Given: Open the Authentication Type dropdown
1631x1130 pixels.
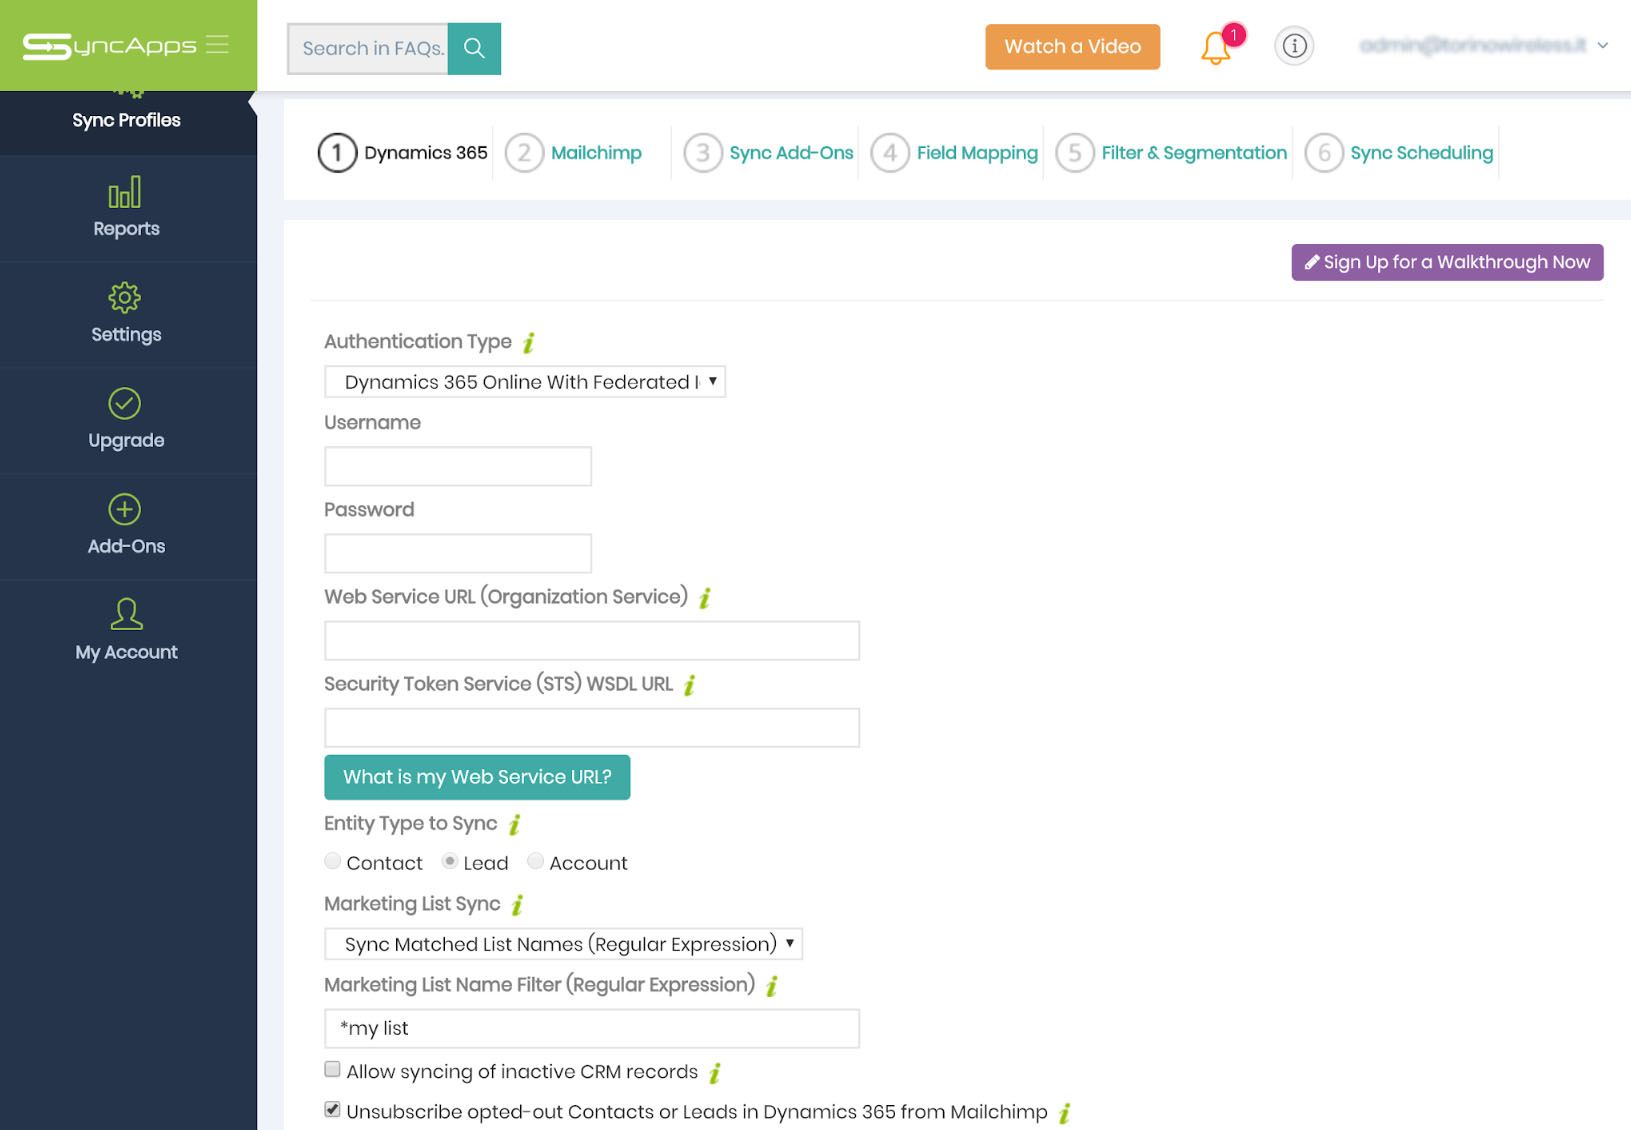Looking at the screenshot, I should tap(525, 382).
